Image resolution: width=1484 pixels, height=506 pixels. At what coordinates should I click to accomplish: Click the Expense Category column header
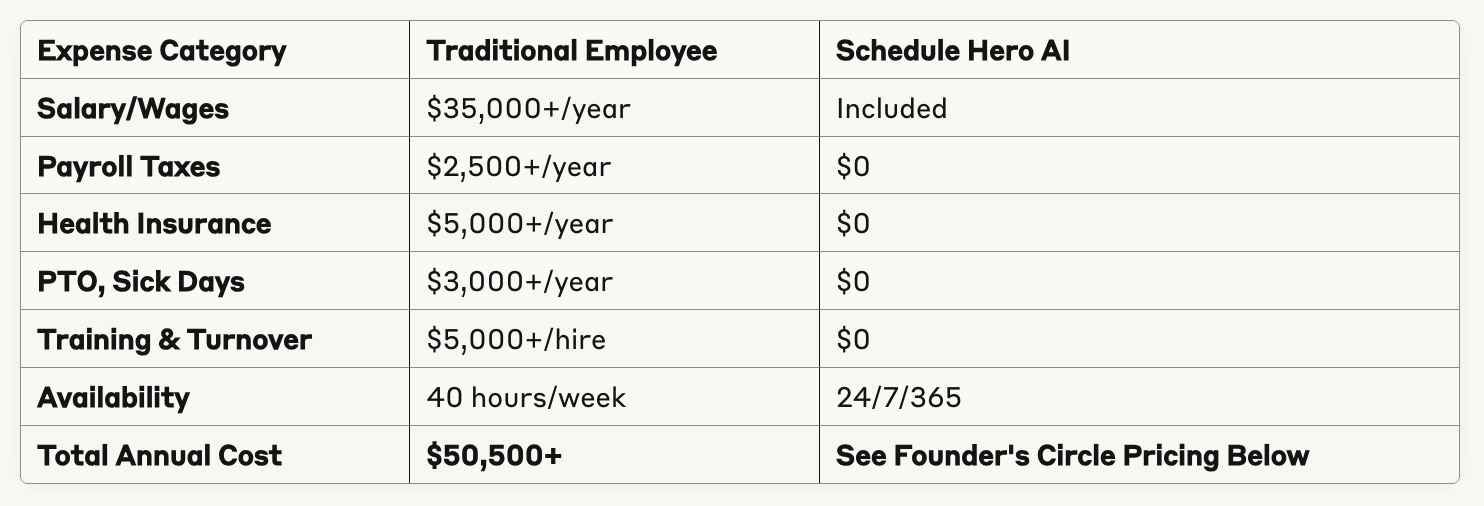point(161,51)
